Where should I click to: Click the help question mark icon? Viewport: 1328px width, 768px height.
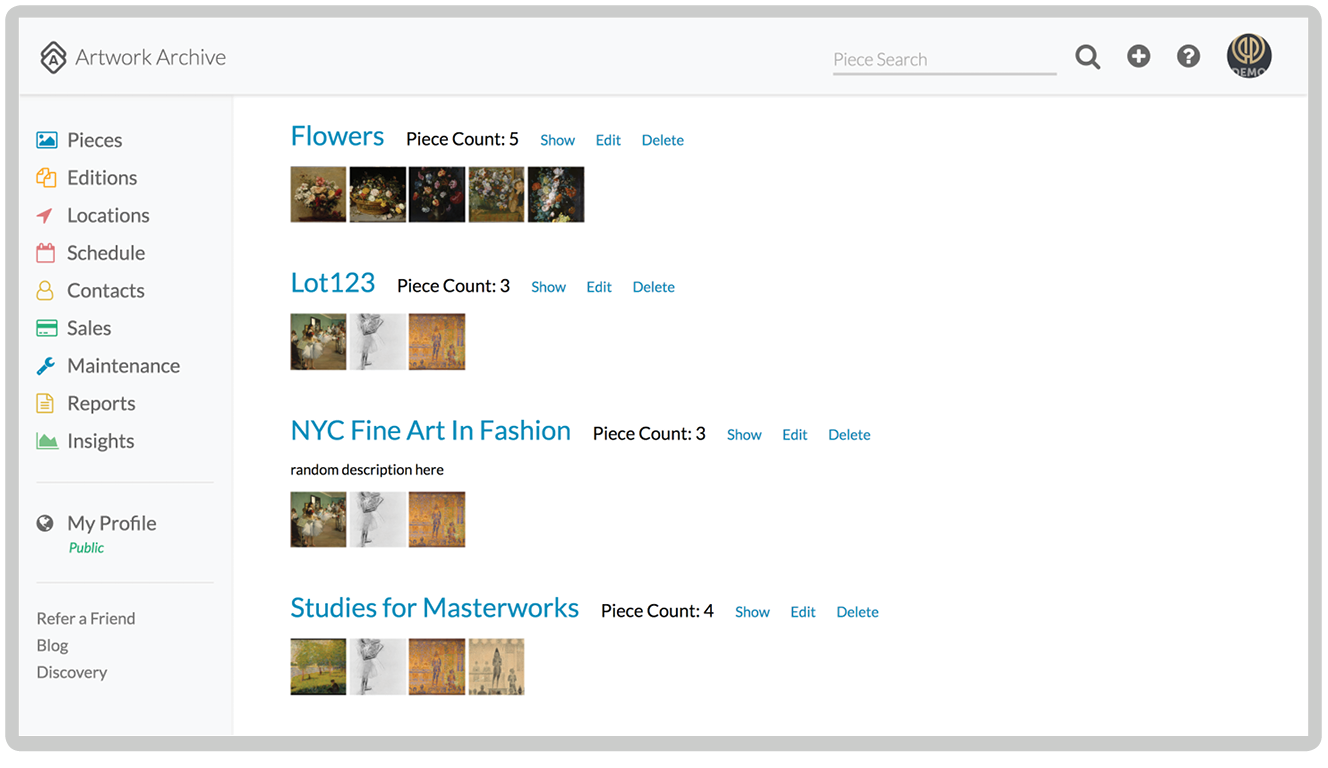click(1188, 56)
